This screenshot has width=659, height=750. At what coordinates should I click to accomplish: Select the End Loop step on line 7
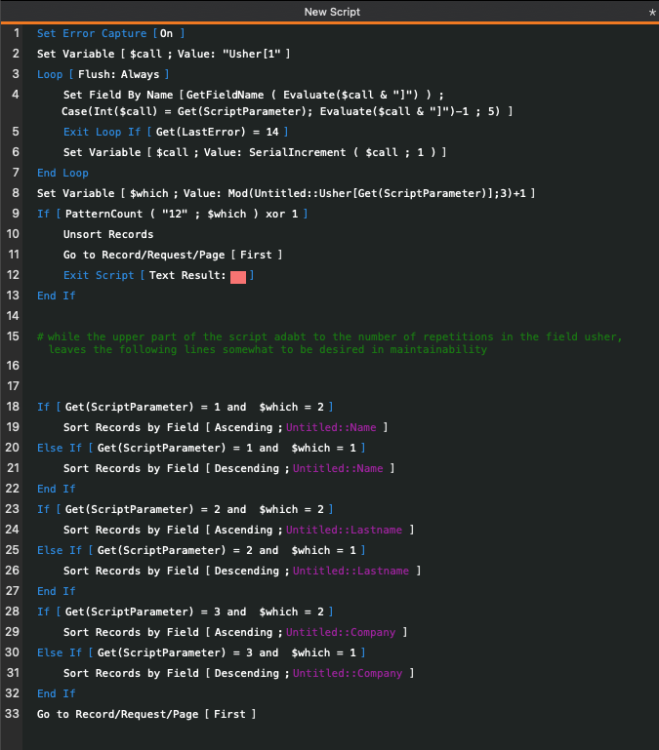coord(62,173)
